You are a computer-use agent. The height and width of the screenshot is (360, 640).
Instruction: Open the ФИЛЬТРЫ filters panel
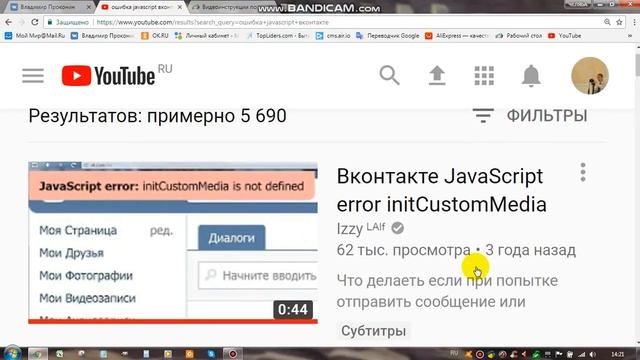pyautogui.click(x=530, y=116)
